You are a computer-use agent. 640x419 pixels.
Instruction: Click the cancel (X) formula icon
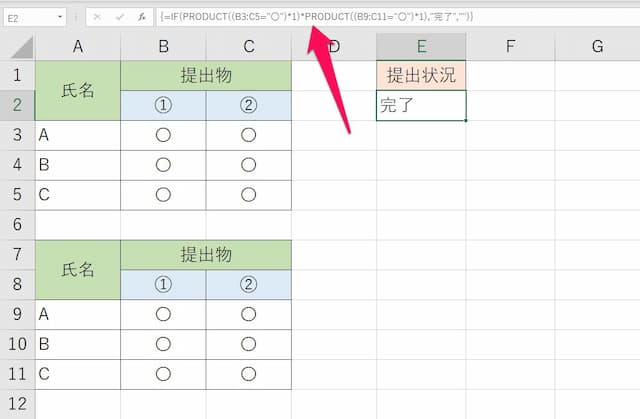(96, 17)
